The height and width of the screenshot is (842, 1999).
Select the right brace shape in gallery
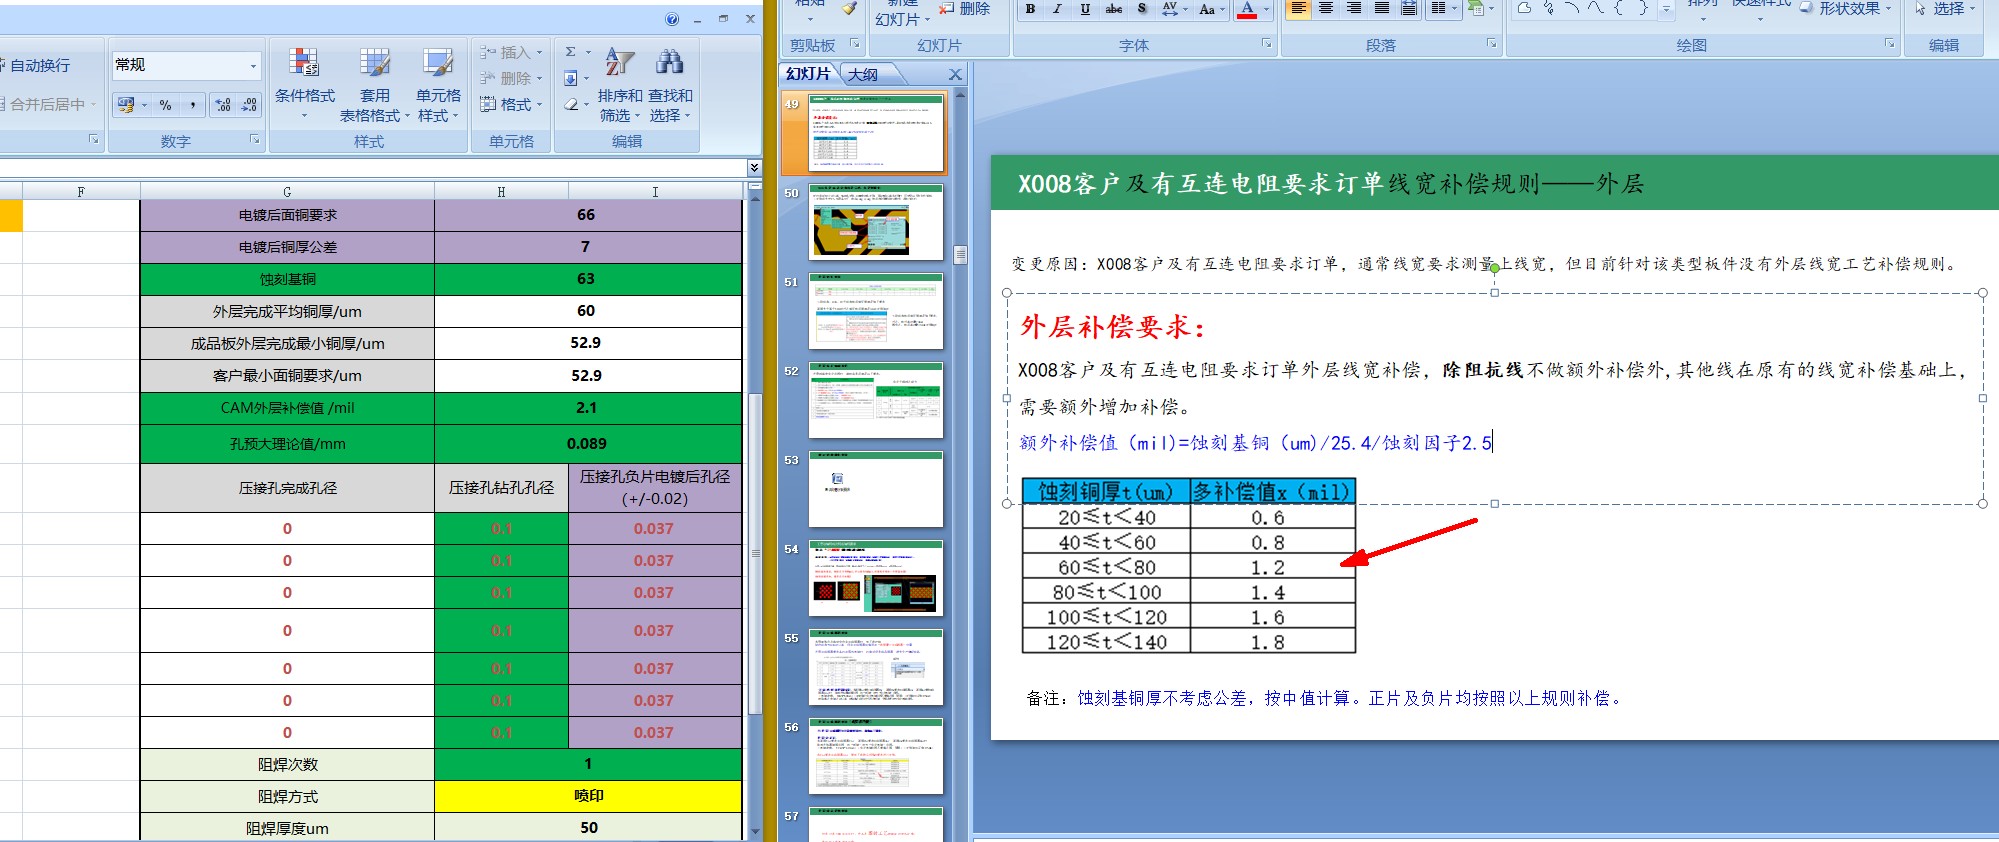click(1643, 8)
